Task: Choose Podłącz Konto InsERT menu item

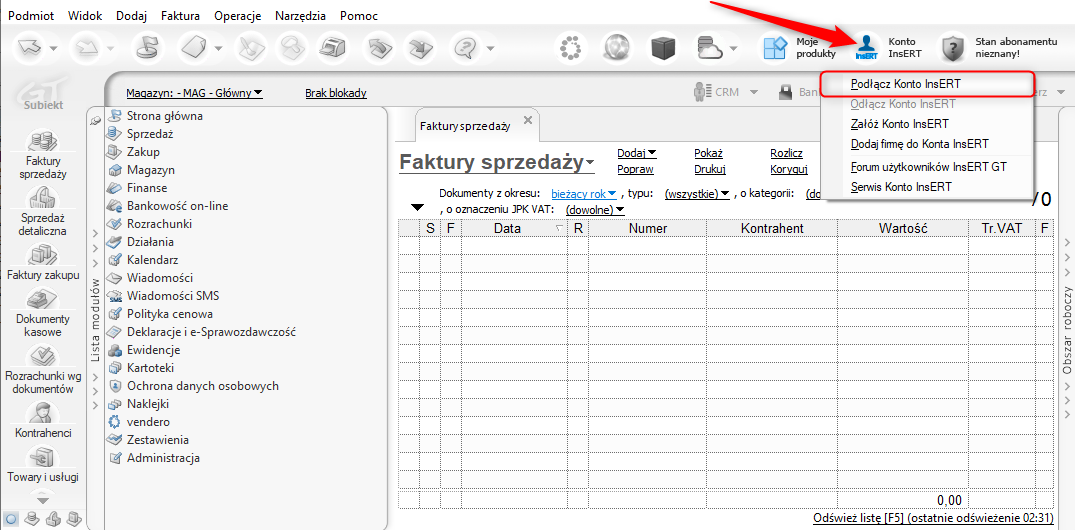Action: (x=926, y=84)
